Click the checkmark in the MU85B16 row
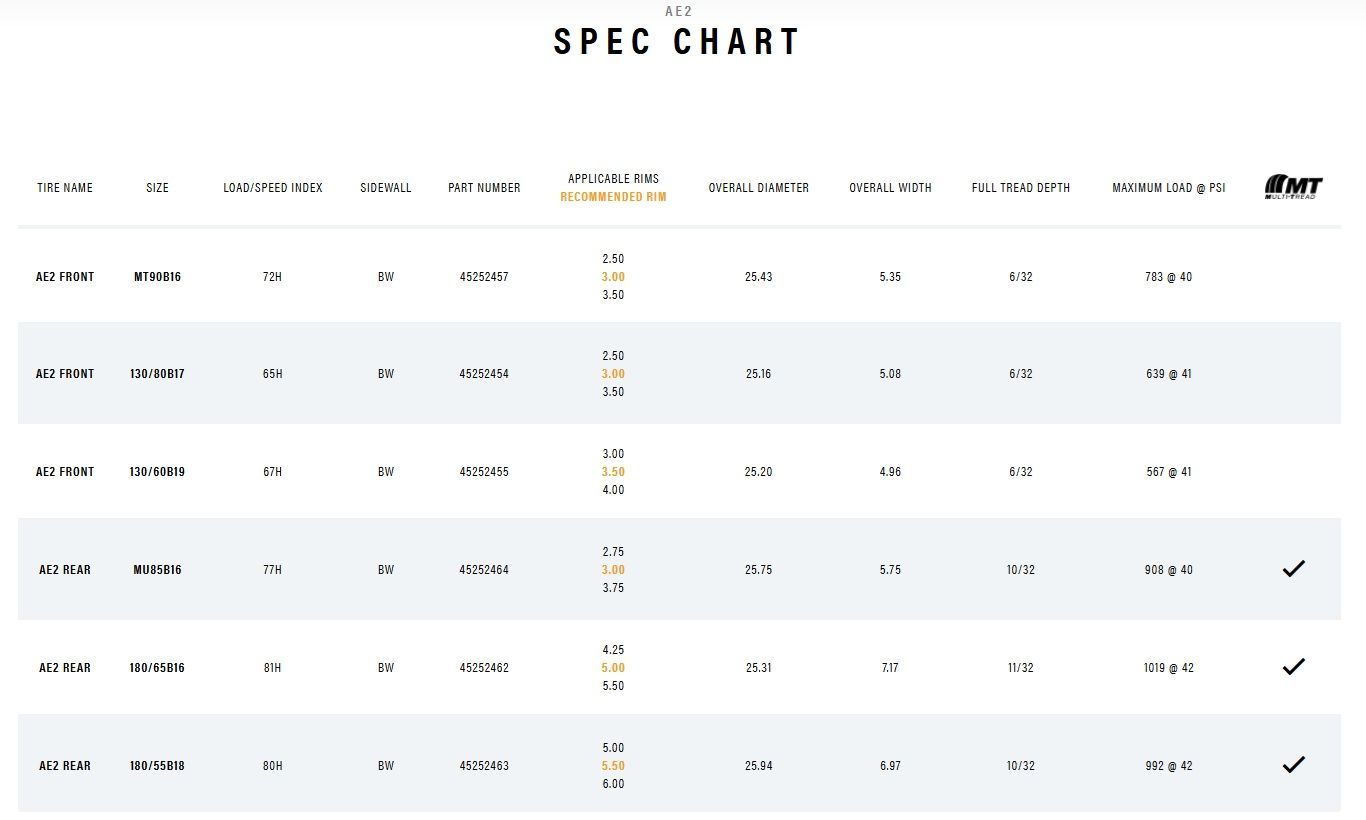Image resolution: width=1366 pixels, height=820 pixels. coord(1293,569)
